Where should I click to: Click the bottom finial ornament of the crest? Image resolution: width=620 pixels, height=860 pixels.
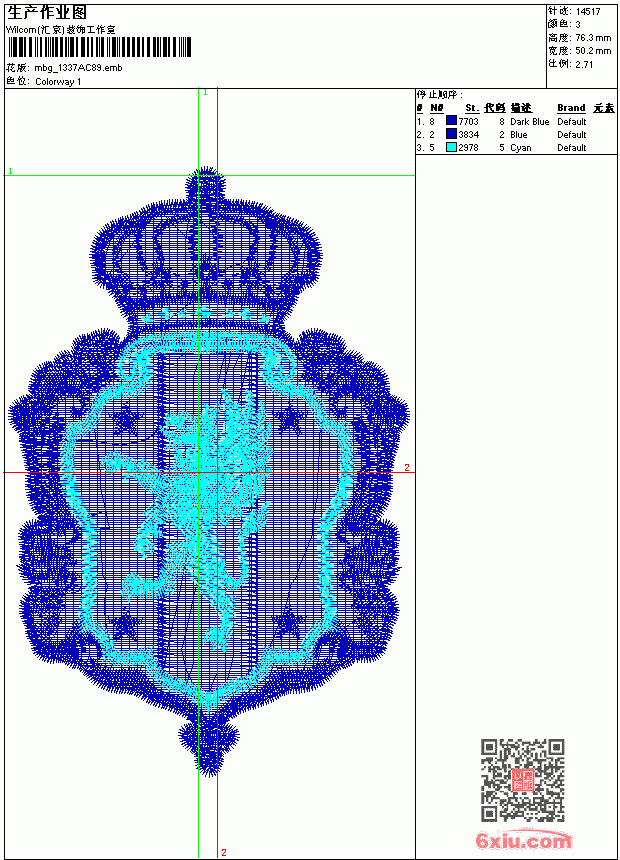[x=208, y=746]
